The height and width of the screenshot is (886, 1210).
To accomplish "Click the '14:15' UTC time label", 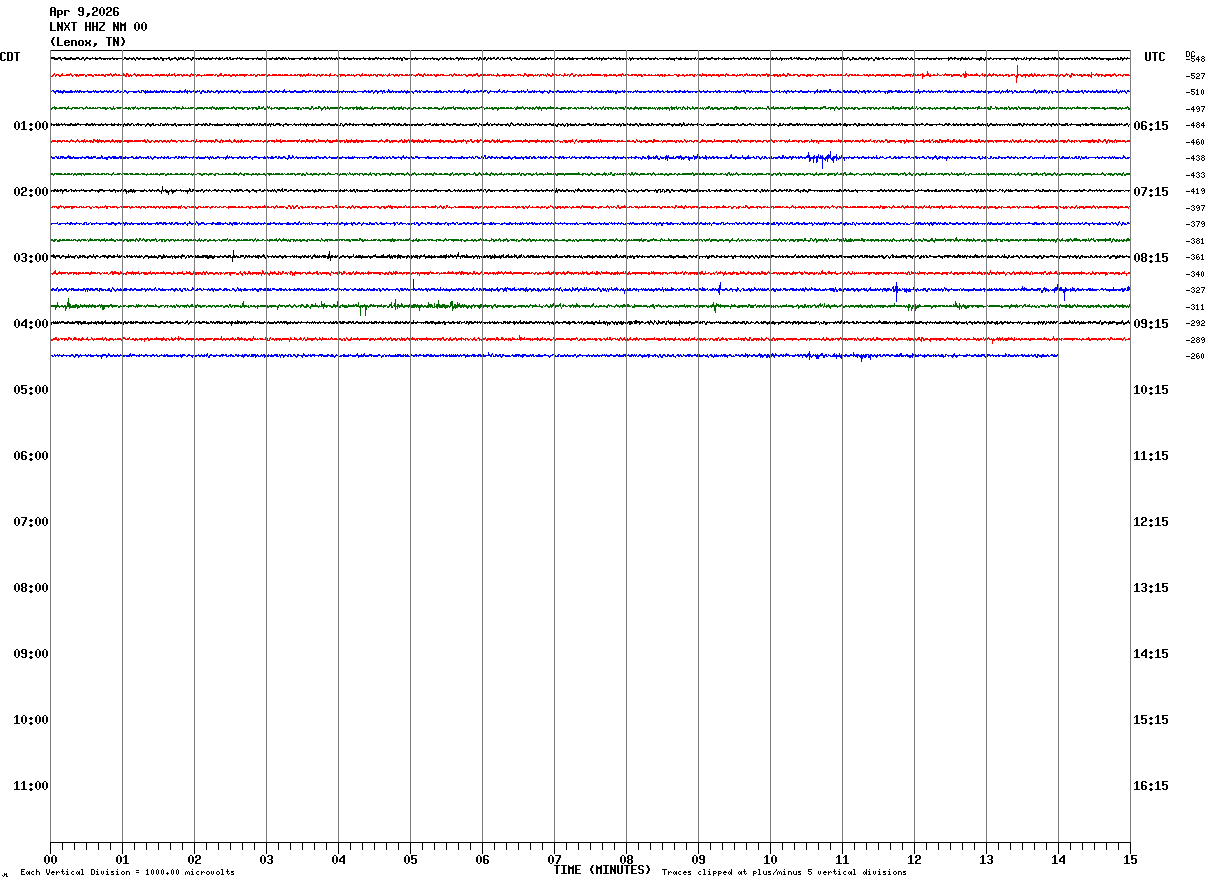I will coord(1151,654).
